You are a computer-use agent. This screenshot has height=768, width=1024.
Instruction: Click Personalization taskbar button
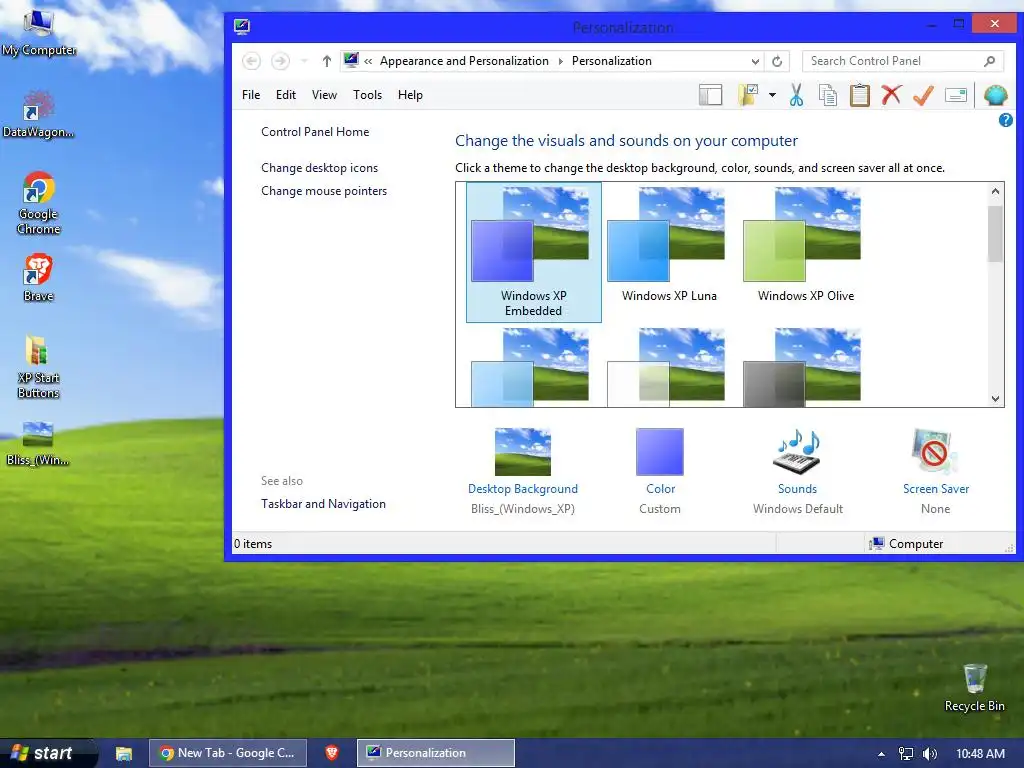click(436, 753)
